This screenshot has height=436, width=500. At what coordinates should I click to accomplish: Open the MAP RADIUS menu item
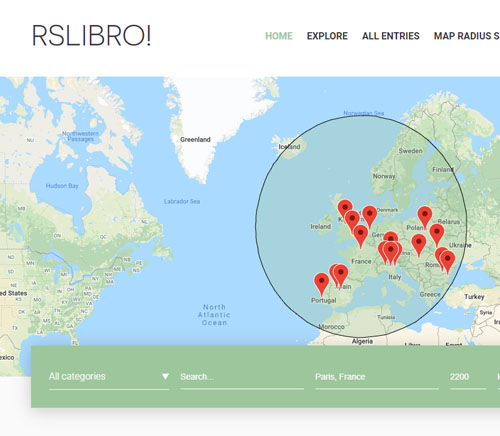click(x=466, y=36)
